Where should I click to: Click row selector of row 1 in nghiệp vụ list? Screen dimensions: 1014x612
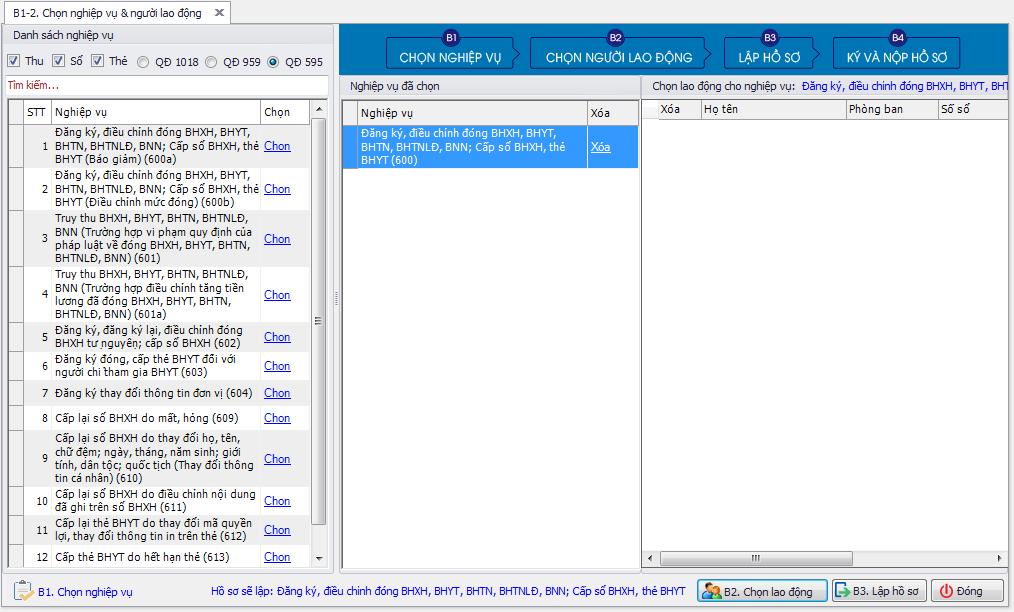coord(16,146)
